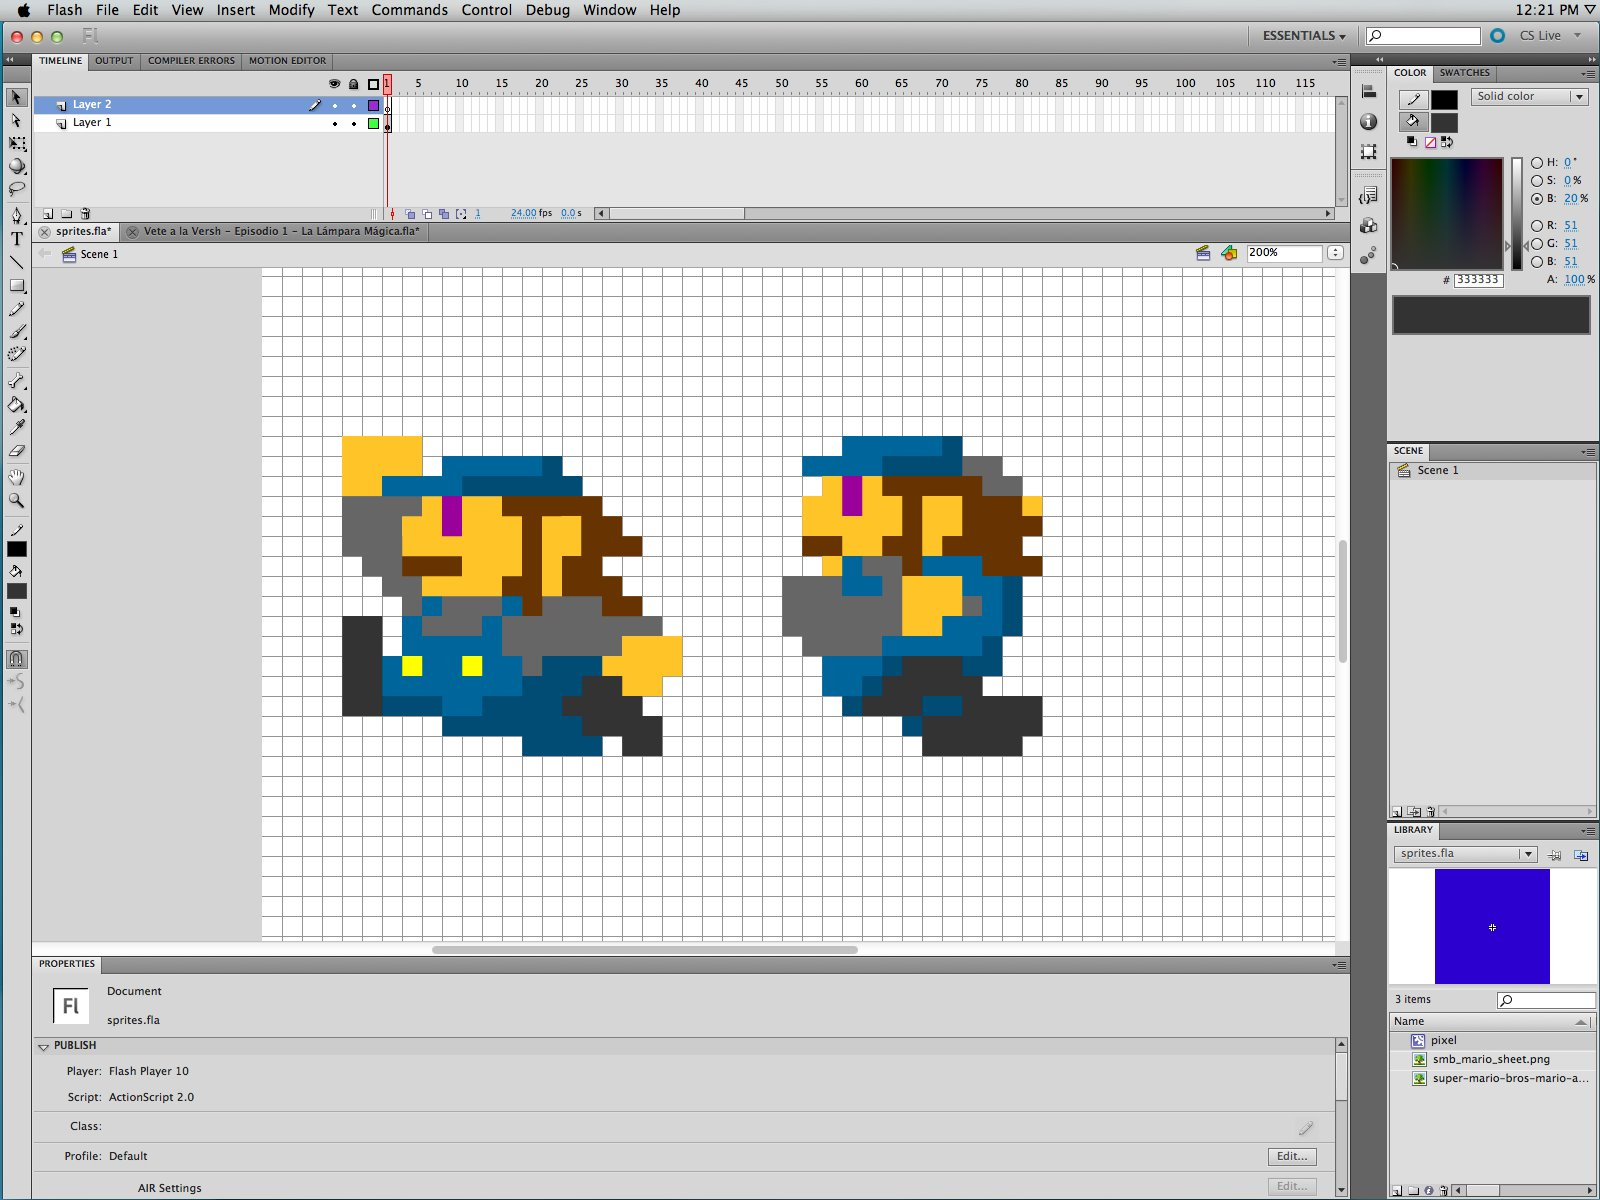Screen dimensions: 1600x1200
Task: Click the New Layer icon in timeline
Action: (x=47, y=214)
